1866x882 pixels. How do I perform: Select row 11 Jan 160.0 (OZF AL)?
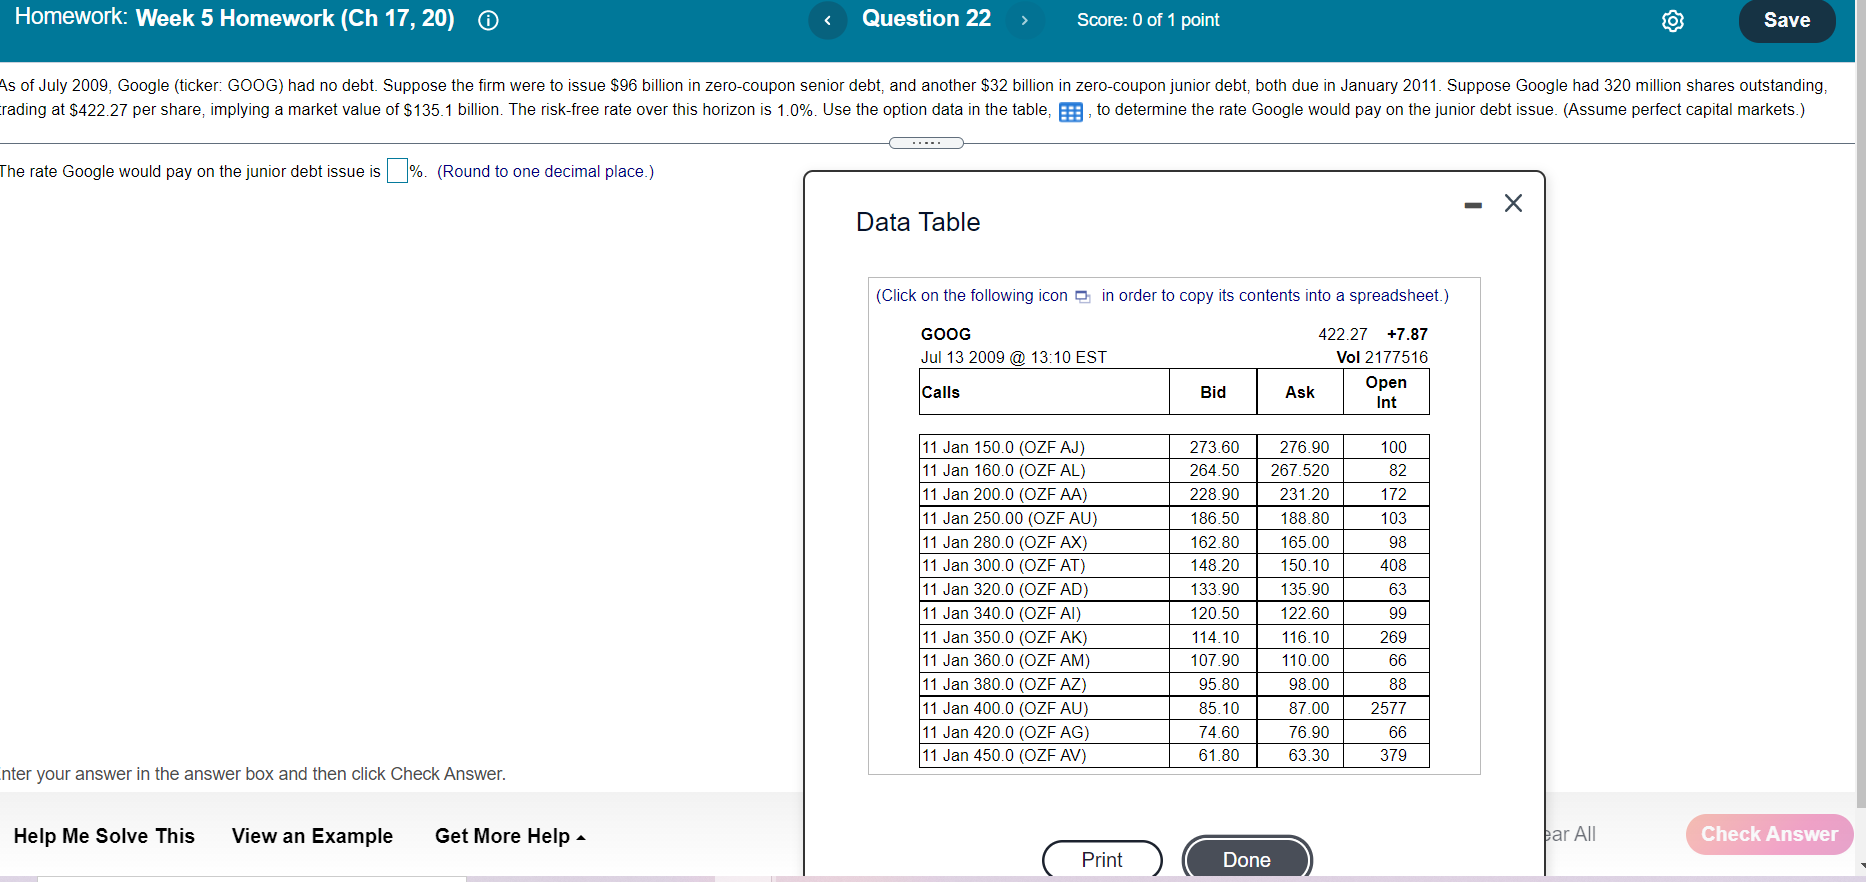pyautogui.click(x=1174, y=471)
